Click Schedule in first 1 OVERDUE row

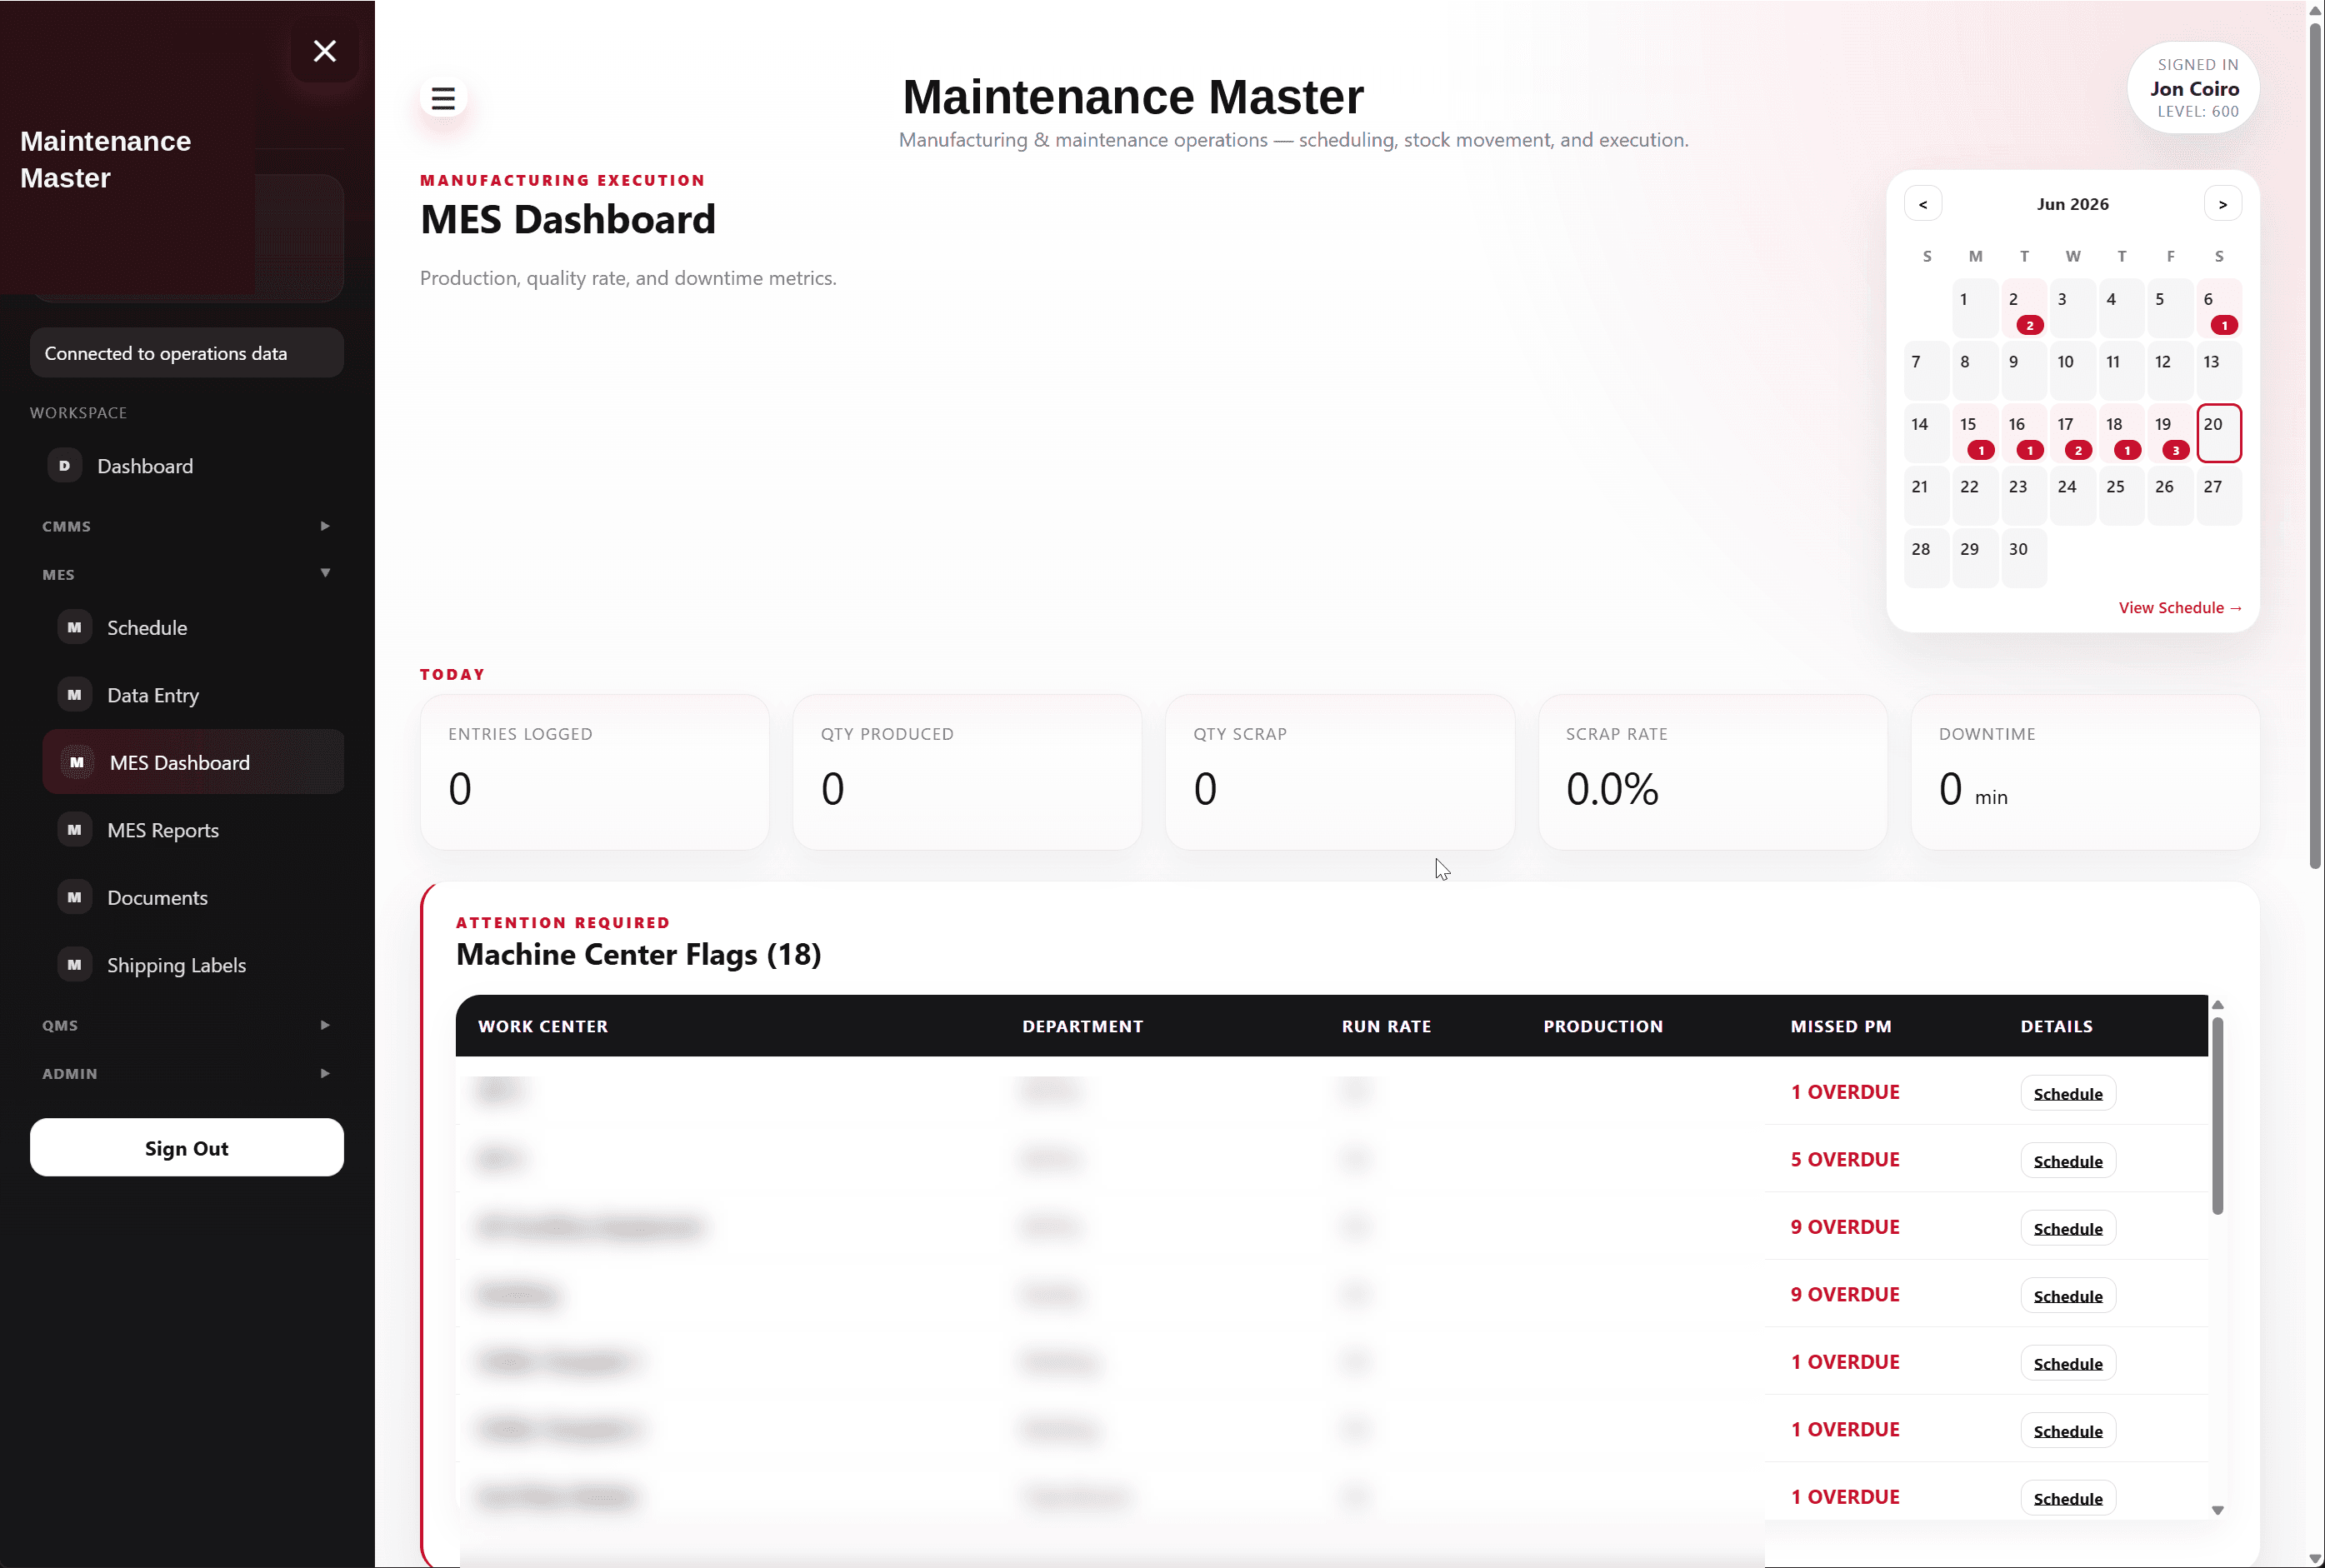(x=2068, y=1093)
